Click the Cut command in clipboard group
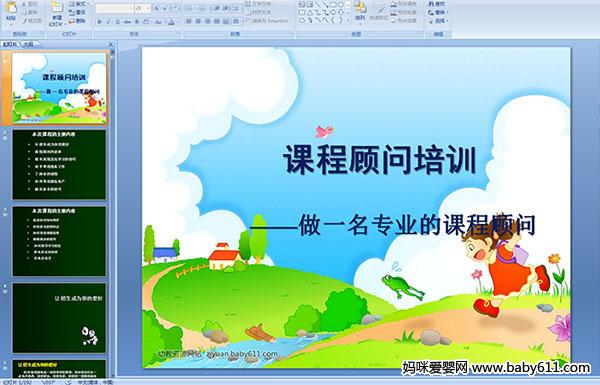Image resolution: width=600 pixels, height=385 pixels. 29,4
